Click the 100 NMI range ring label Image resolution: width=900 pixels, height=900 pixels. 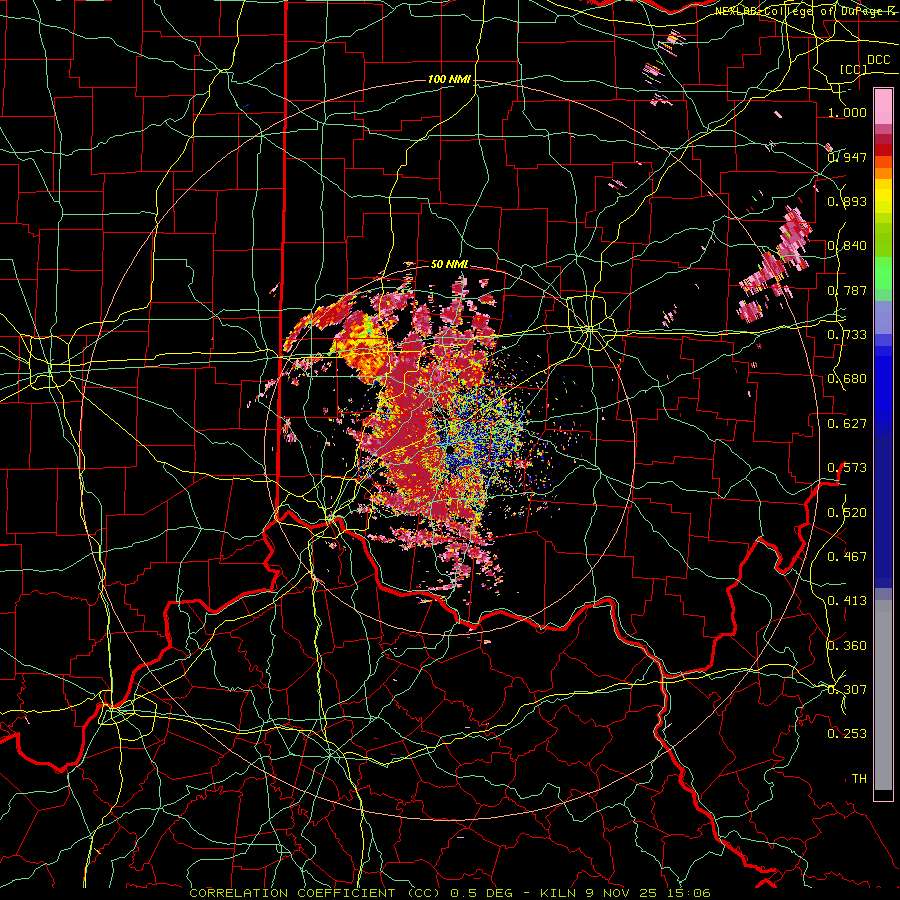[449, 79]
